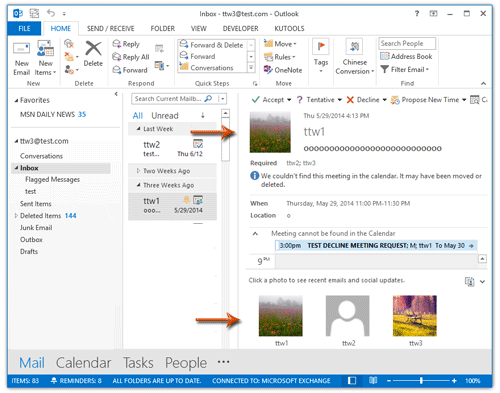Image resolution: width=500 pixels, height=393 pixels.
Task: Open the SEND / RECEIVE tab
Action: coord(111,29)
